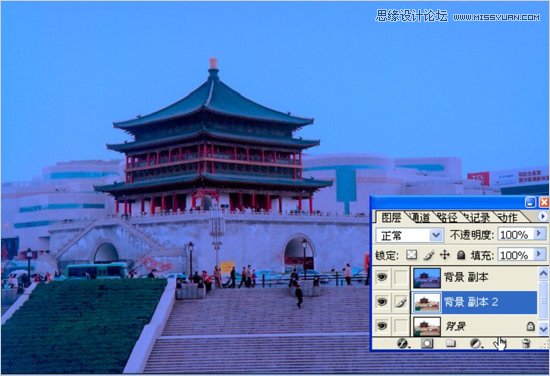Click the lock icon on 背景 layer
The width and height of the screenshot is (550, 376).
(x=530, y=326)
